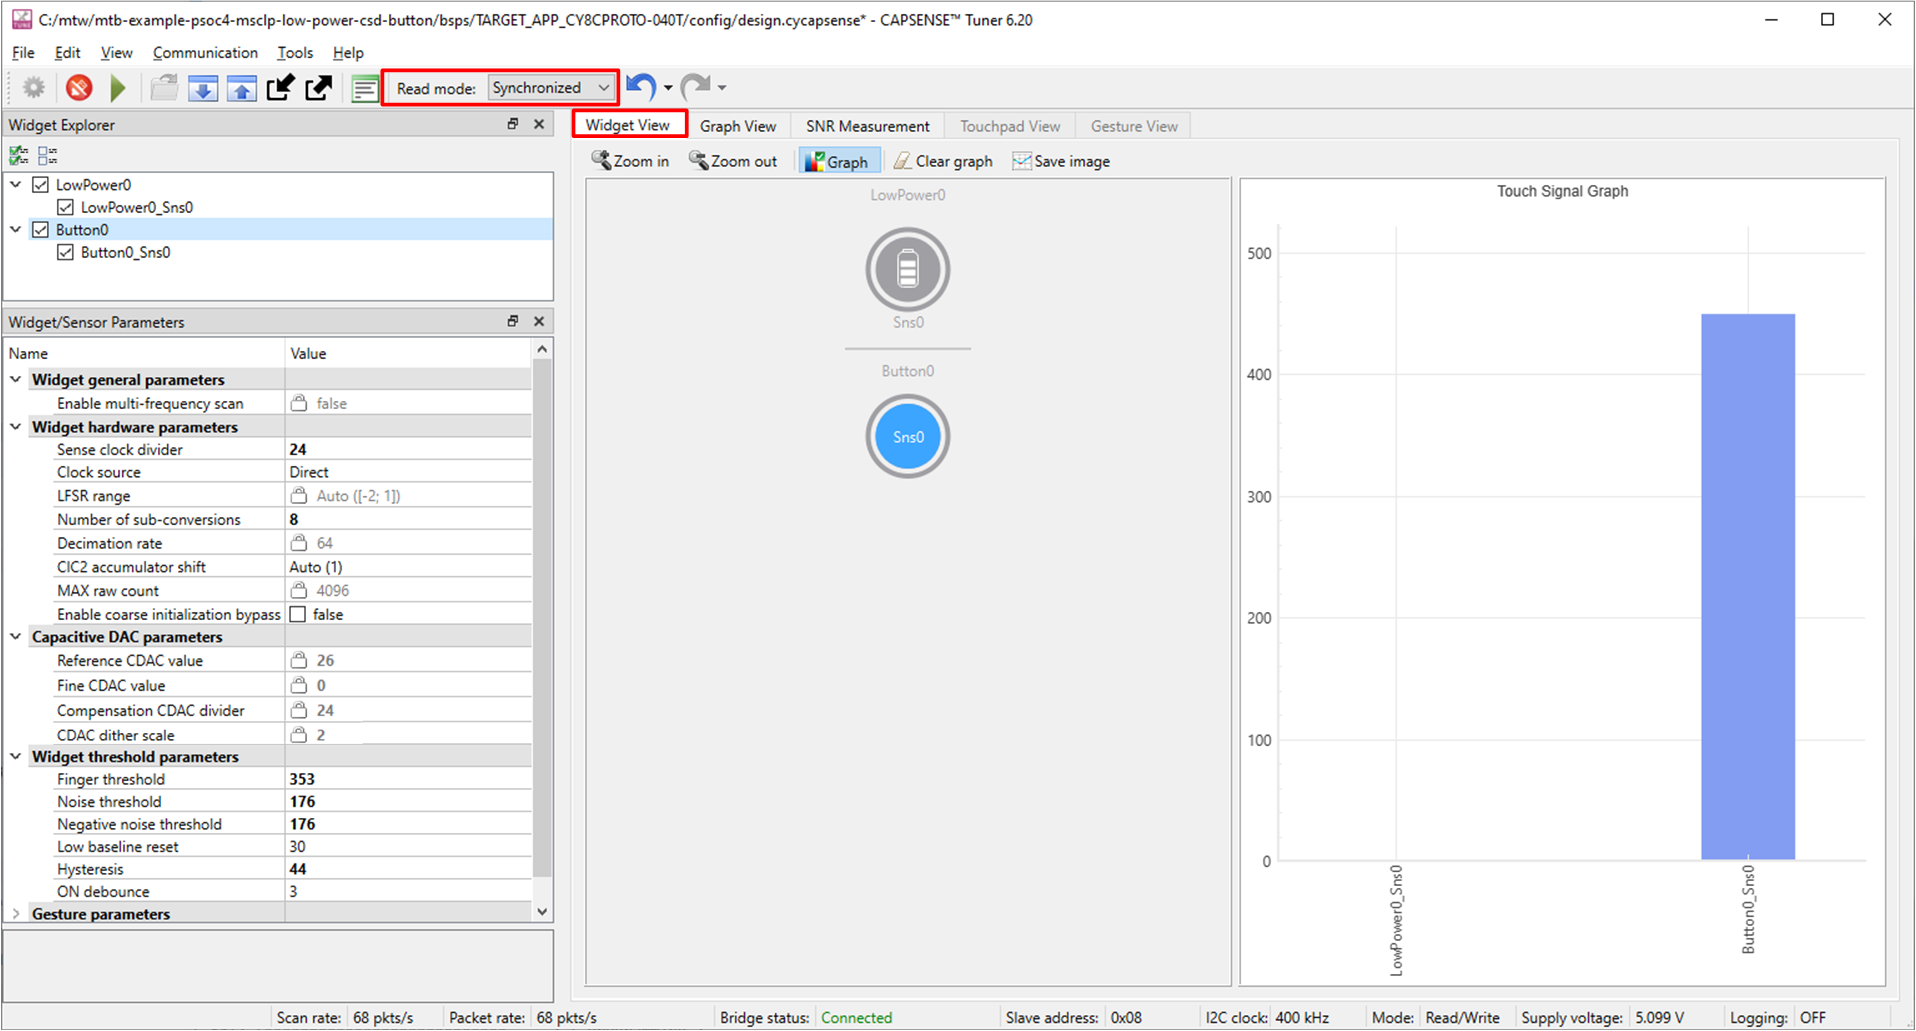Screen dimensions: 1916x1031
Task: Toggle the Button0 widget checkbox
Action: point(41,229)
